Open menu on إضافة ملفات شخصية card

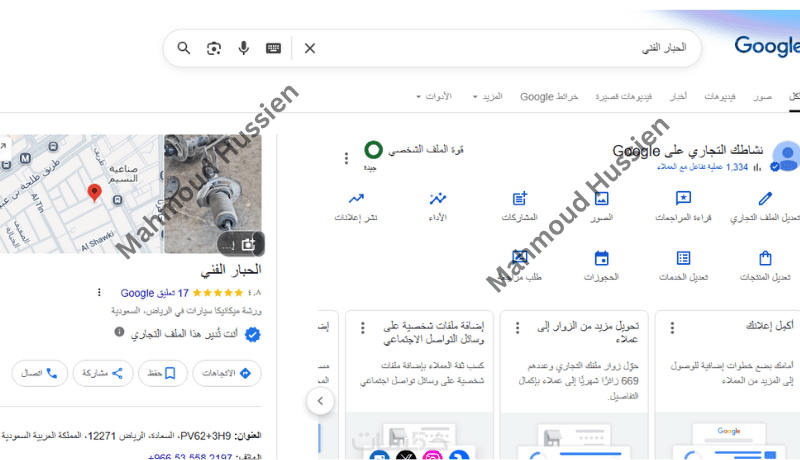pyautogui.click(x=363, y=328)
